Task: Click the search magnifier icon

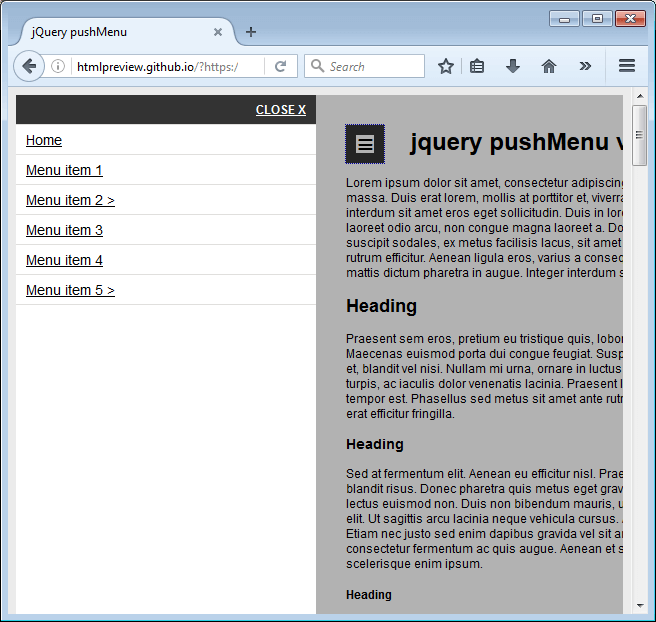Action: pos(317,66)
